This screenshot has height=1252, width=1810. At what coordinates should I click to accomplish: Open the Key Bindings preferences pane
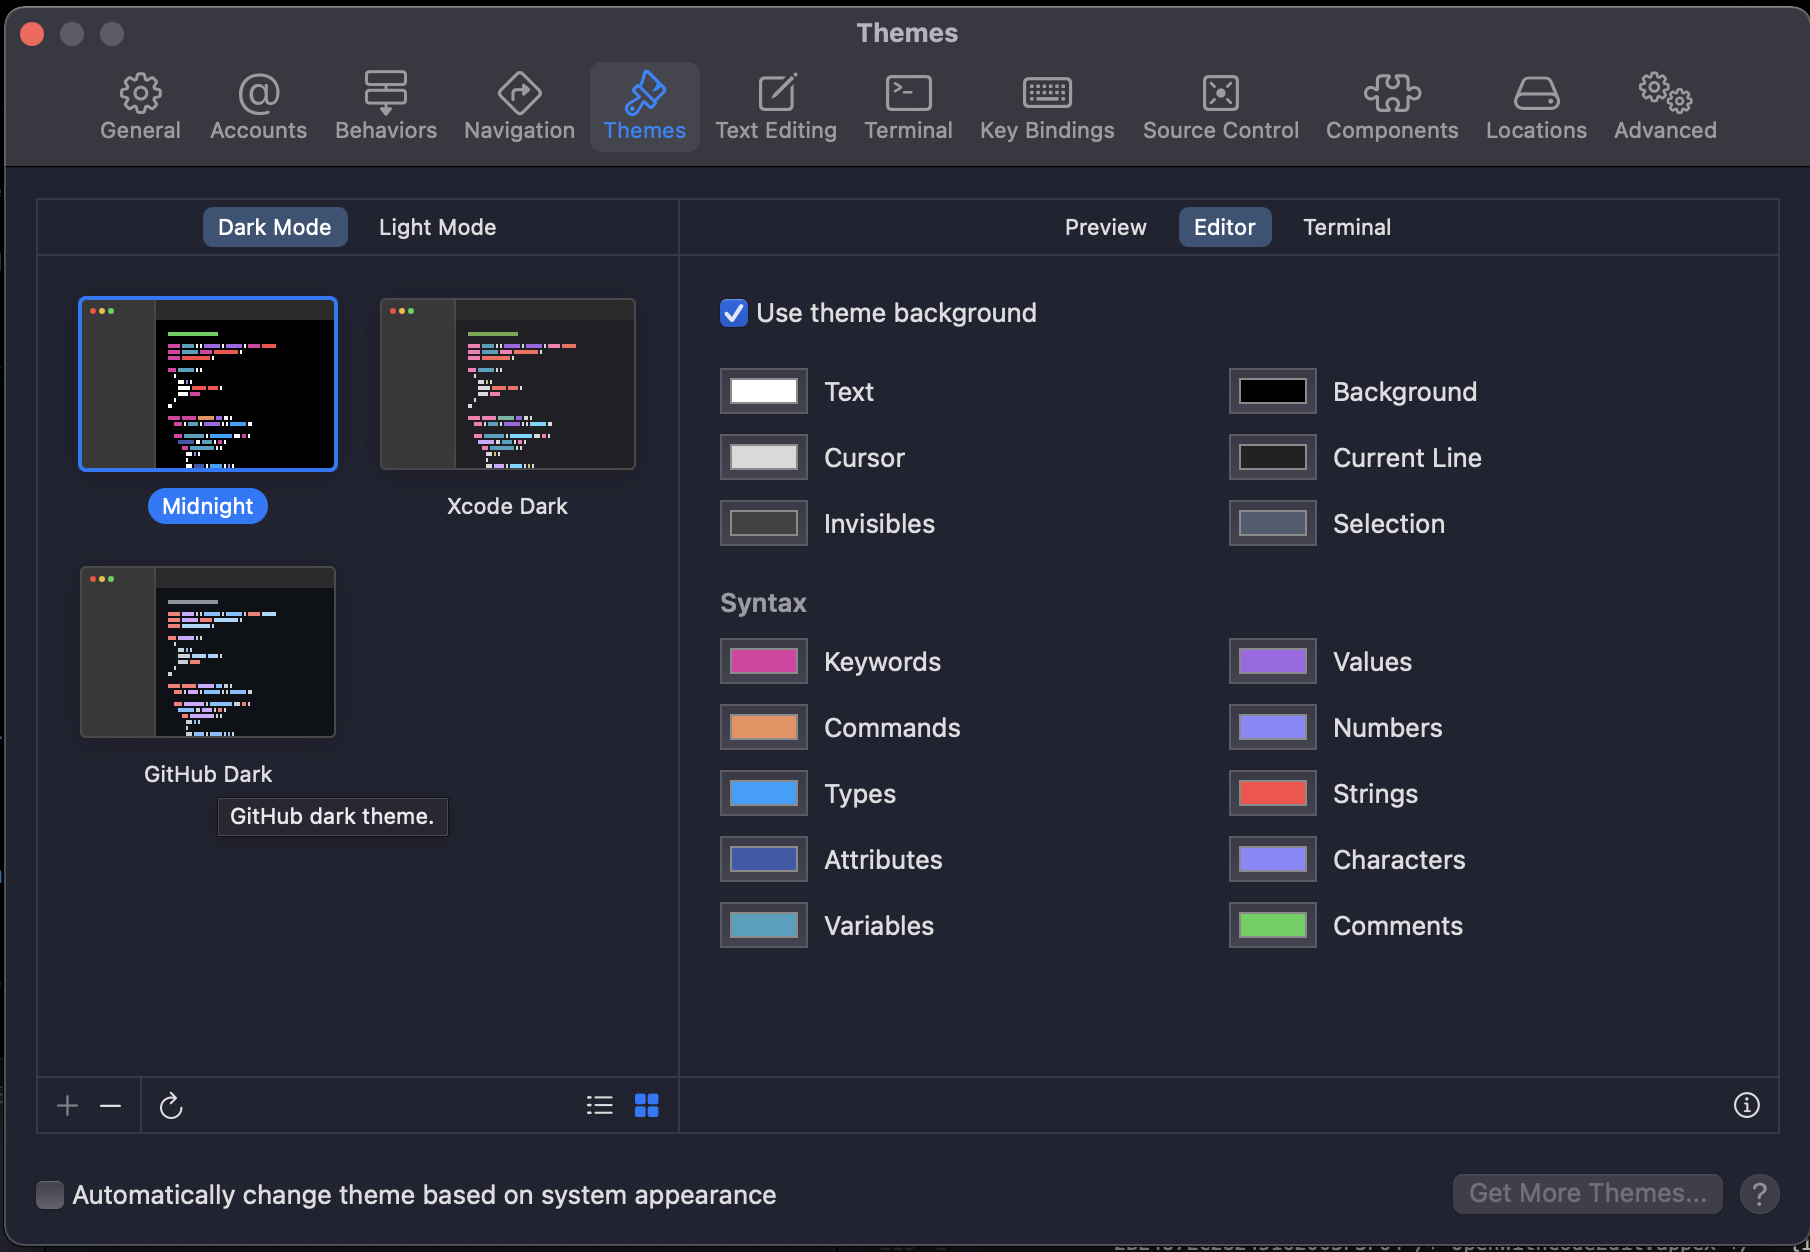pyautogui.click(x=1047, y=107)
